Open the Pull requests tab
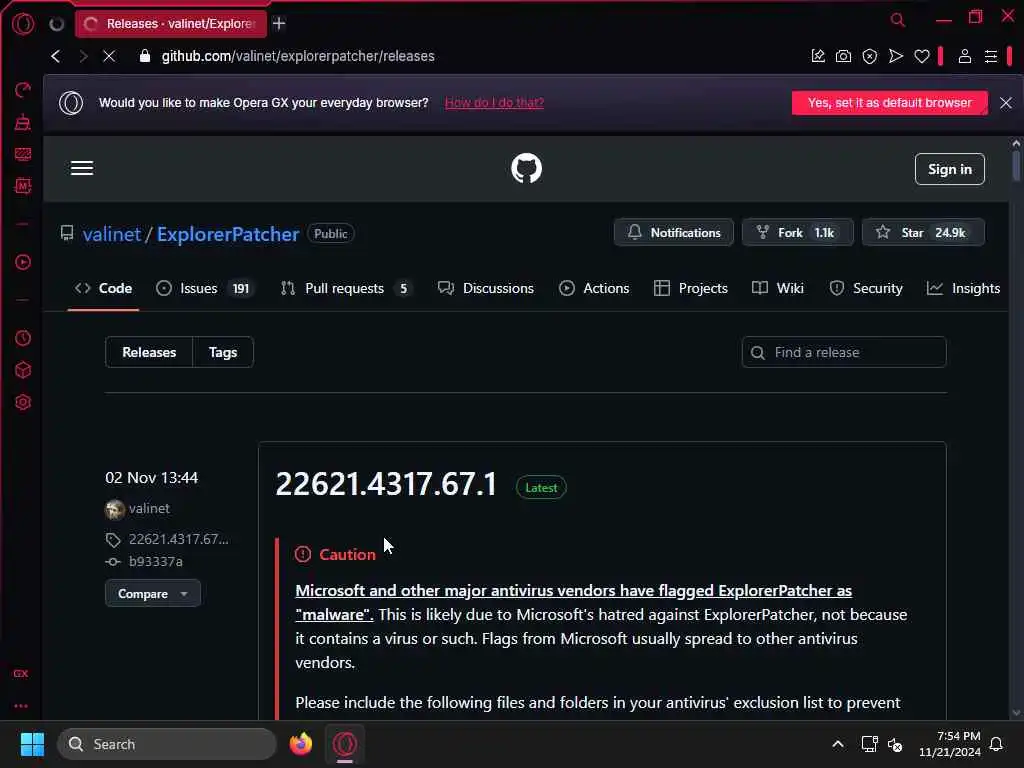Image resolution: width=1024 pixels, height=768 pixels. click(x=347, y=288)
